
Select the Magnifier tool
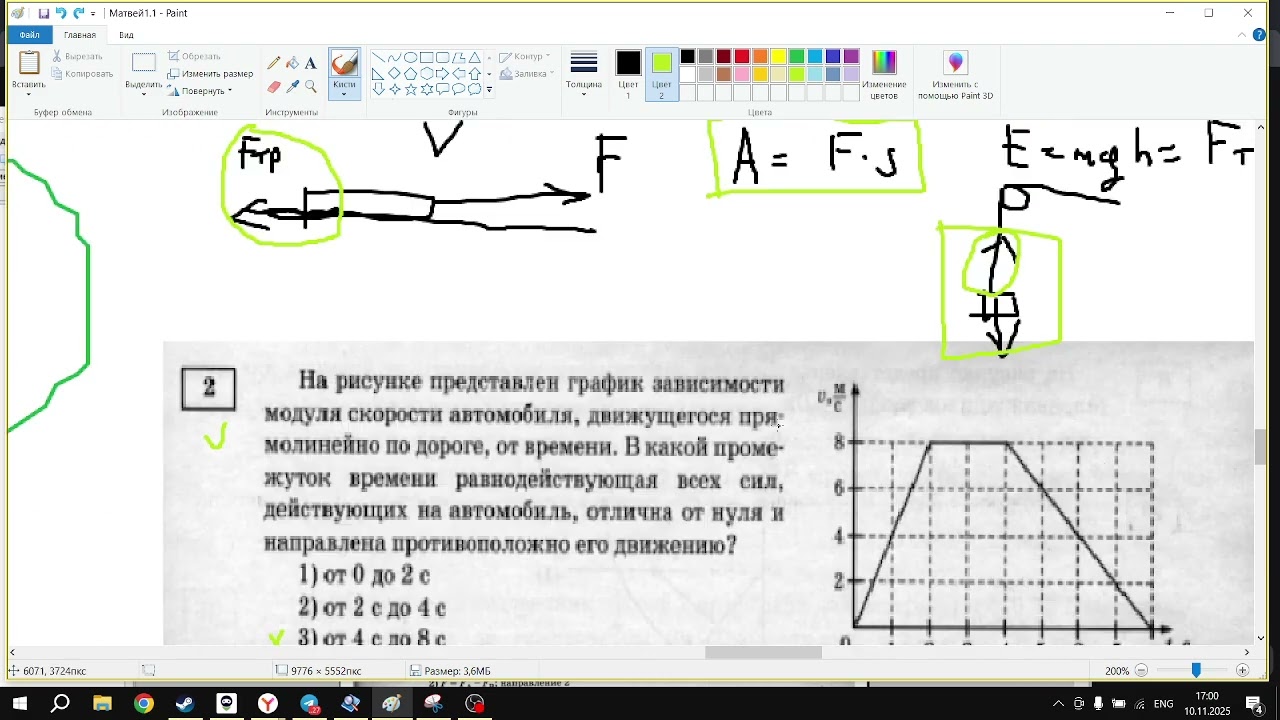point(311,87)
